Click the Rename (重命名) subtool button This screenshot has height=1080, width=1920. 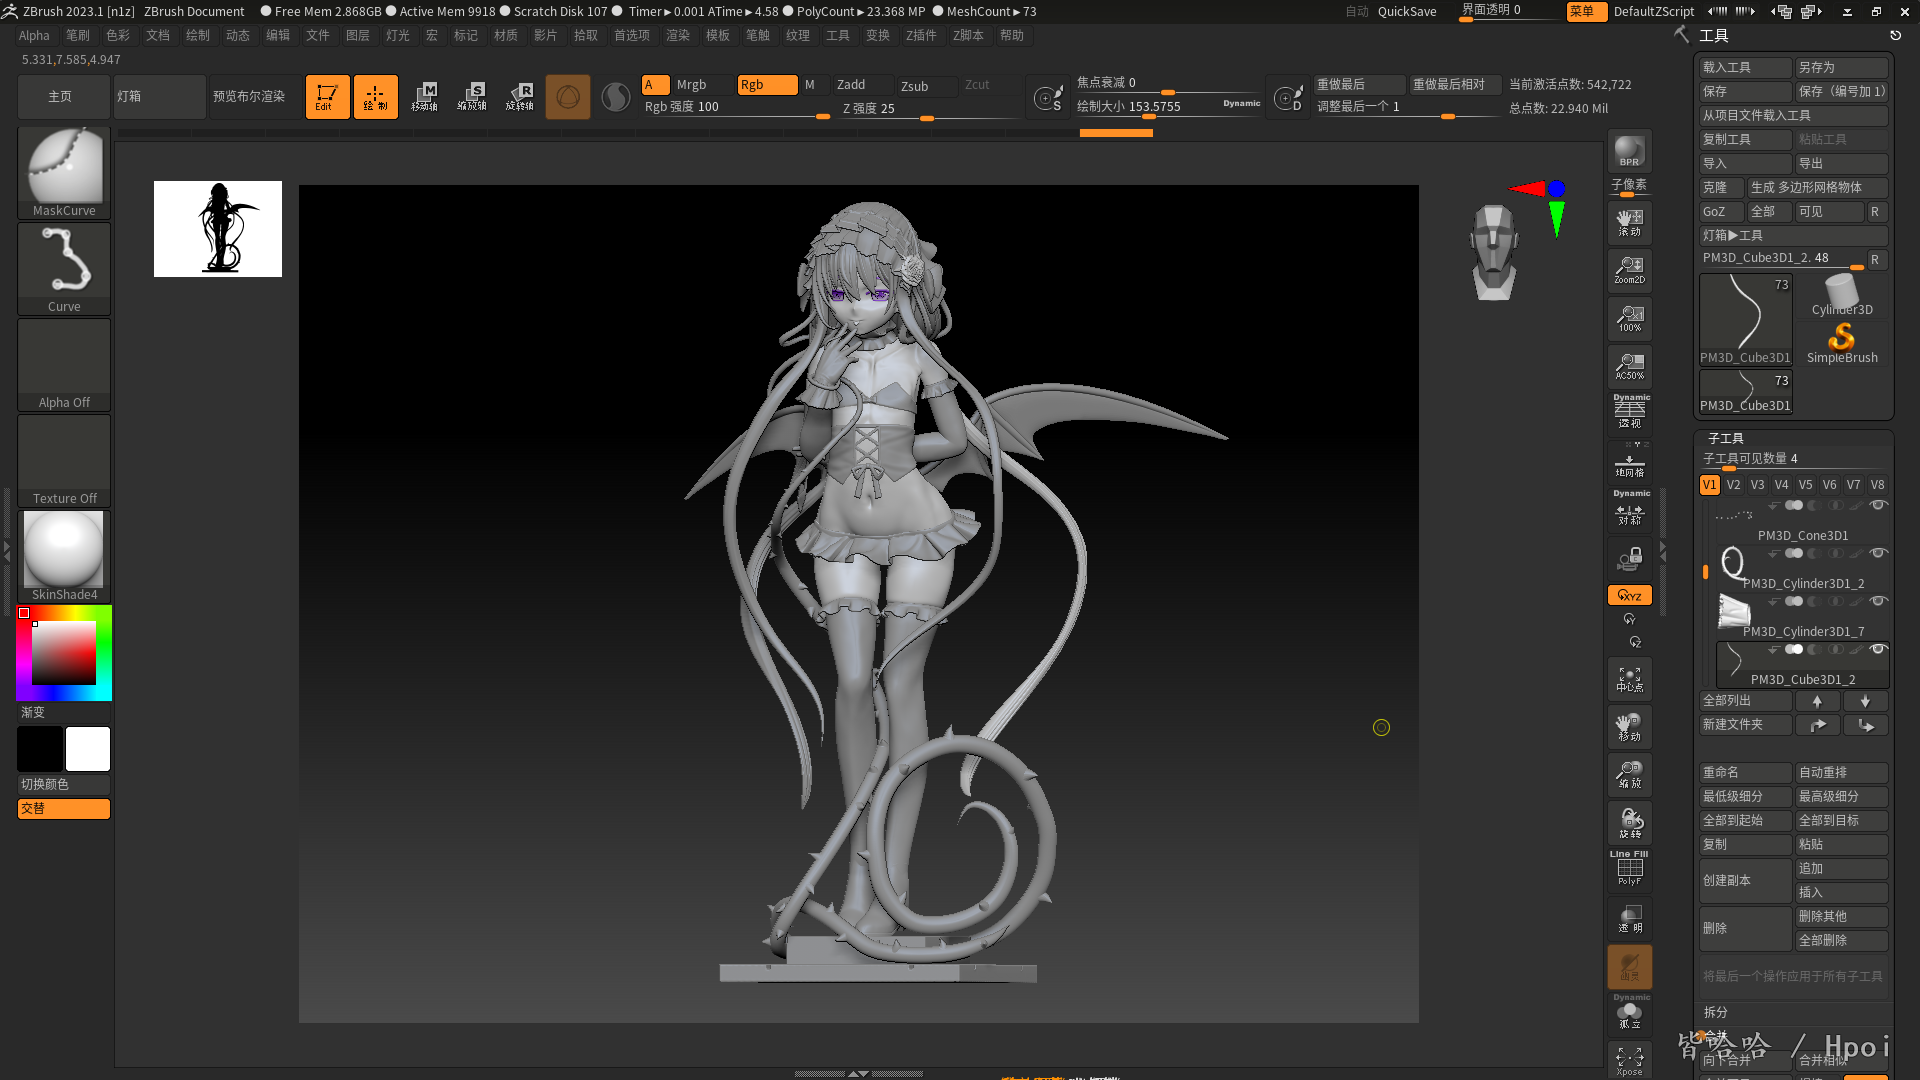[x=1746, y=772]
